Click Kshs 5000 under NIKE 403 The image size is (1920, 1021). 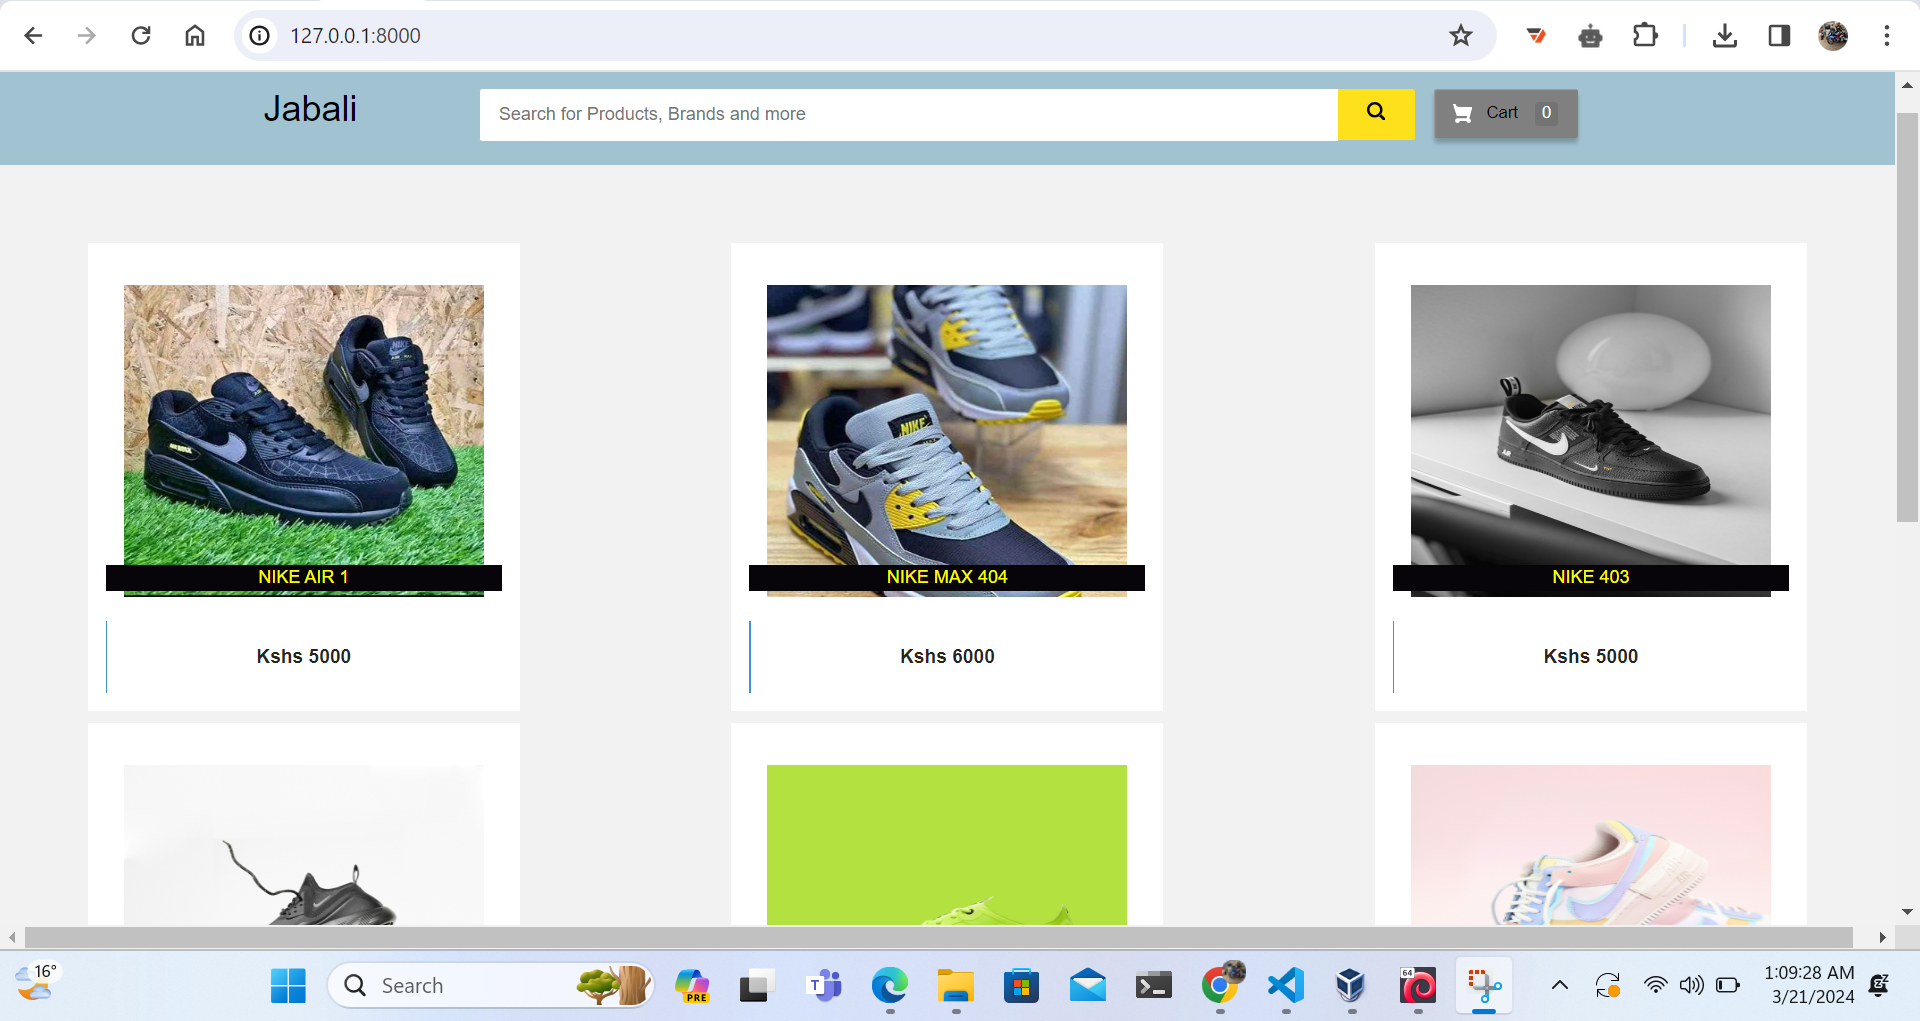pyautogui.click(x=1591, y=656)
